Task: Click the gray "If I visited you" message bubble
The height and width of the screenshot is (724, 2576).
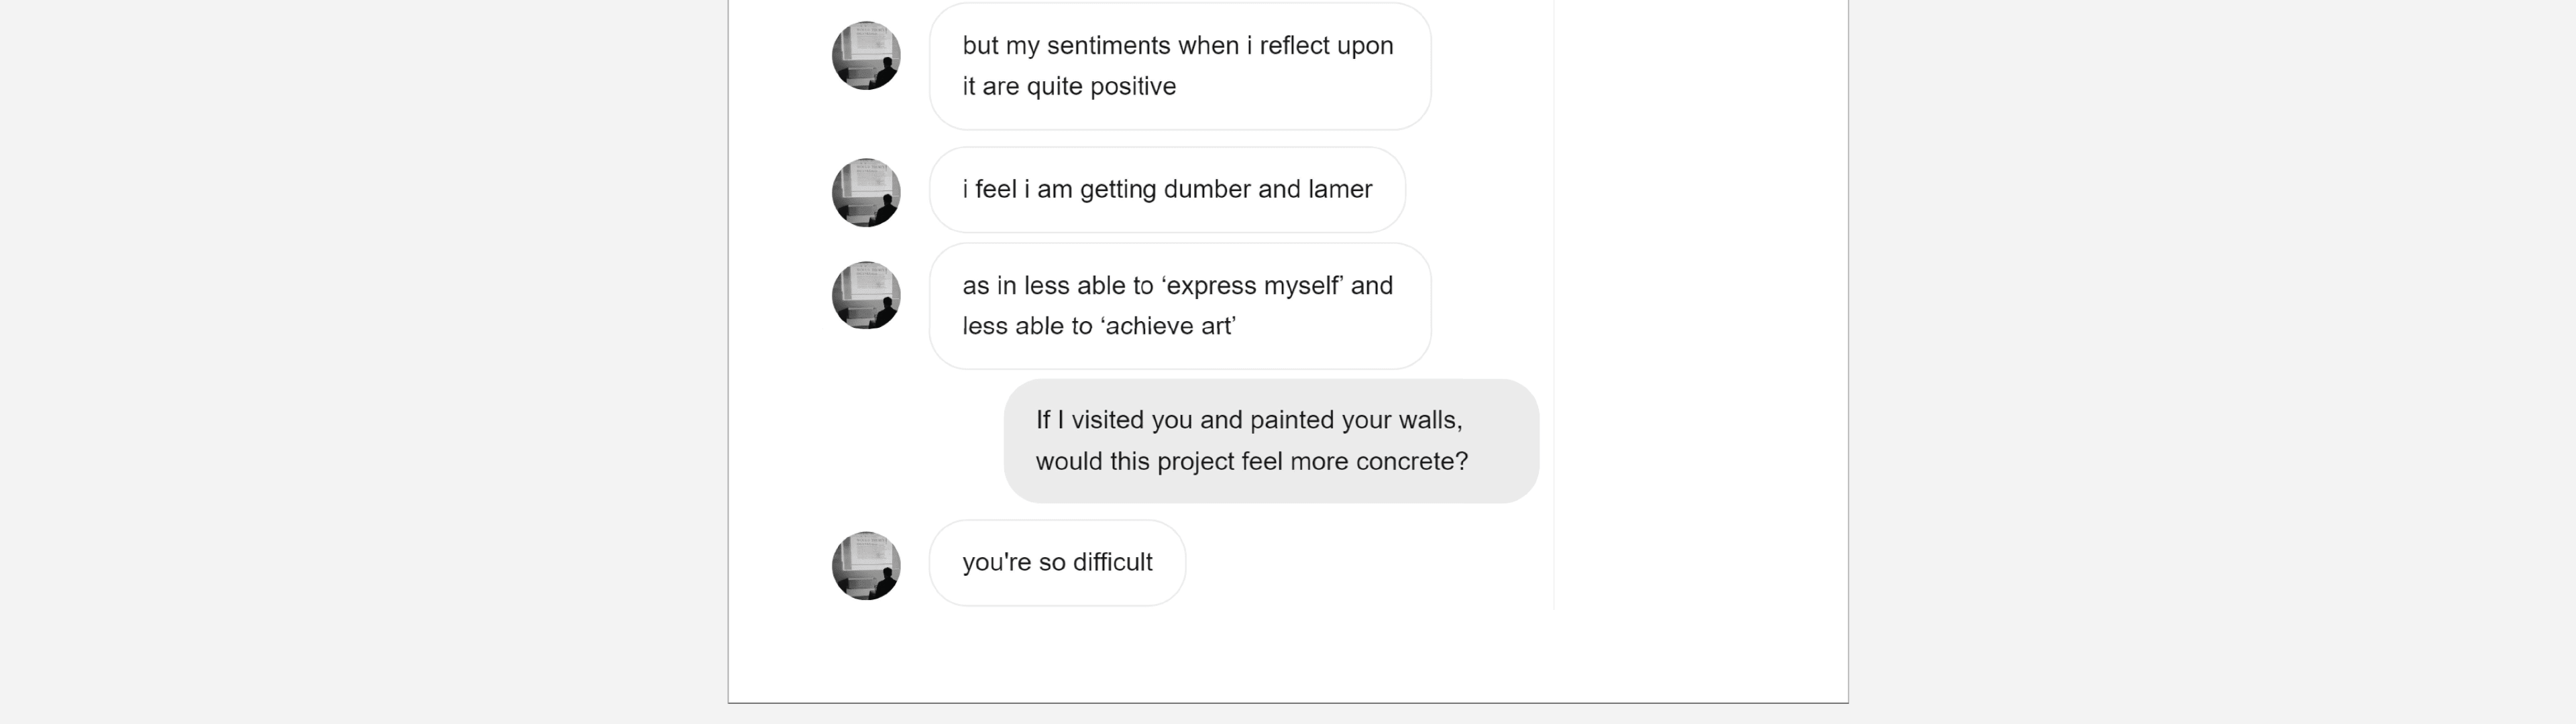Action: pyautogui.click(x=1270, y=441)
